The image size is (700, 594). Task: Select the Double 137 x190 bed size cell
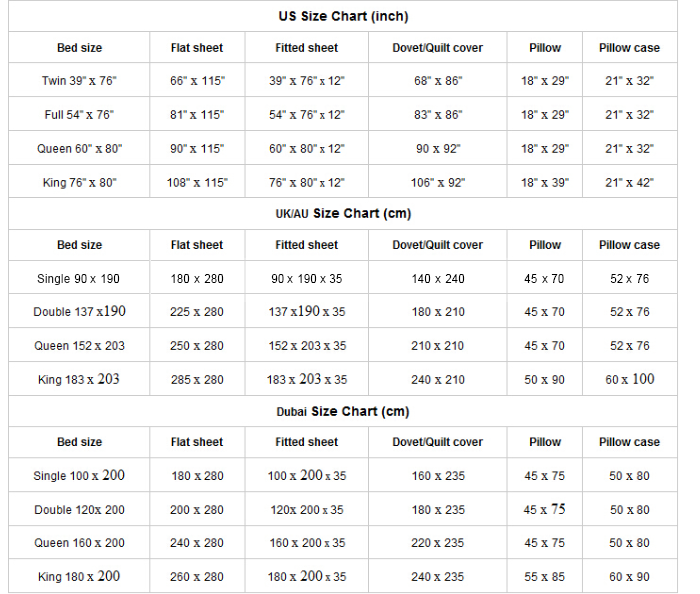[x=79, y=312]
